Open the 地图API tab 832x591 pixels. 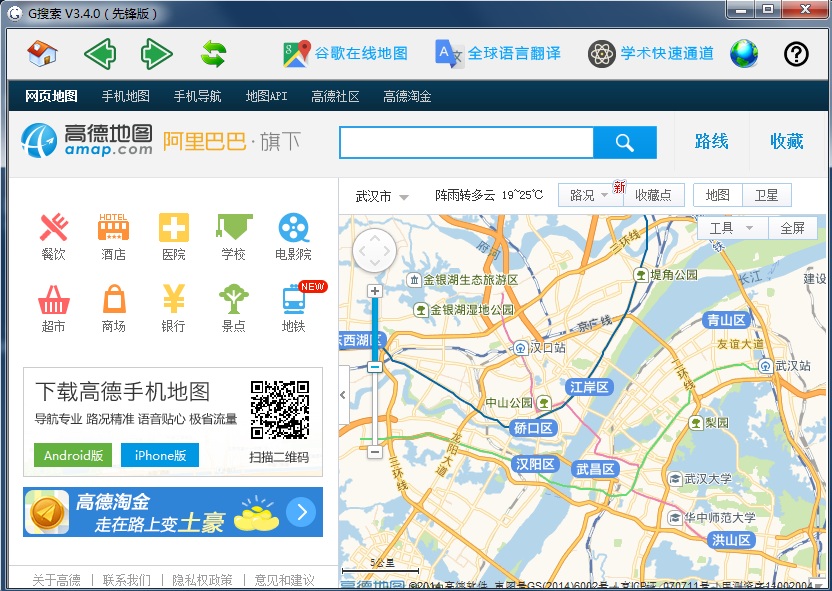pyautogui.click(x=266, y=96)
